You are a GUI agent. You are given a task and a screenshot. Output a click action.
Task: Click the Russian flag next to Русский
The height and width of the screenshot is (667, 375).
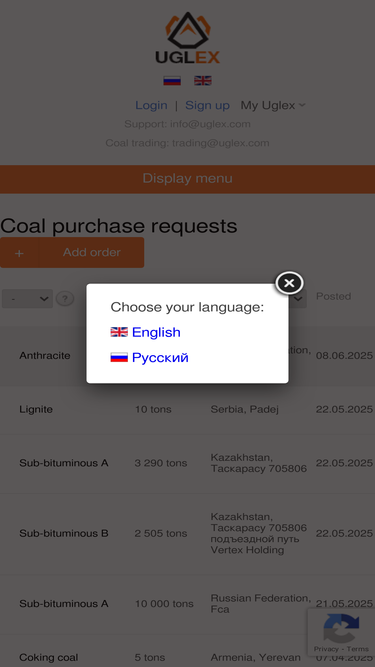click(x=119, y=357)
